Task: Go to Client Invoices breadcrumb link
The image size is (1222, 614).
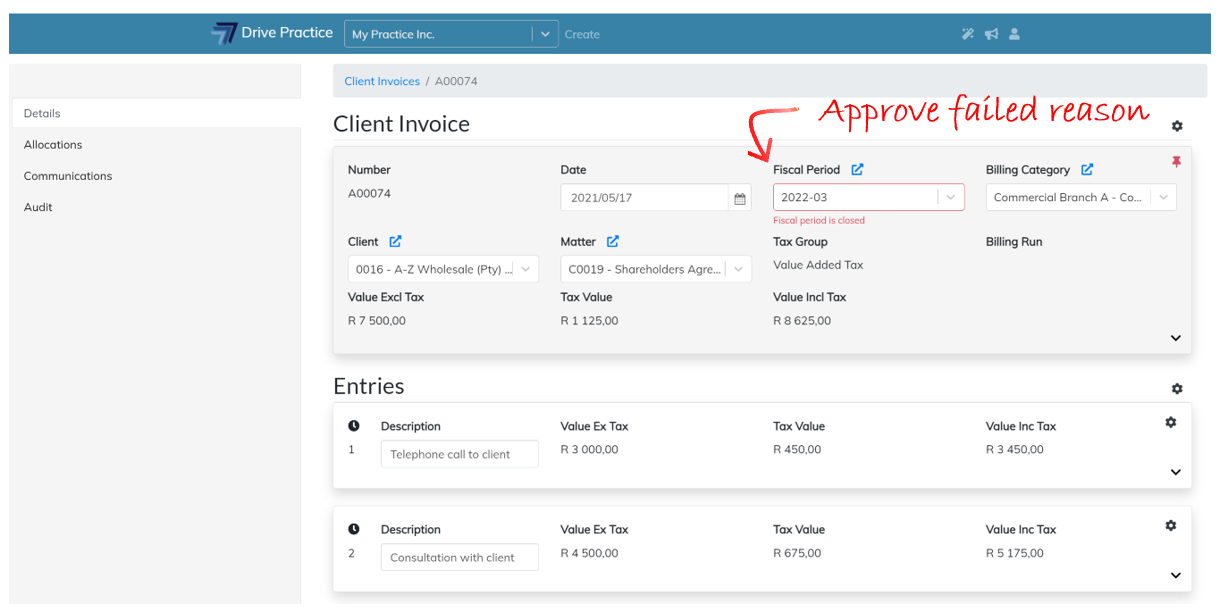Action: 382,81
